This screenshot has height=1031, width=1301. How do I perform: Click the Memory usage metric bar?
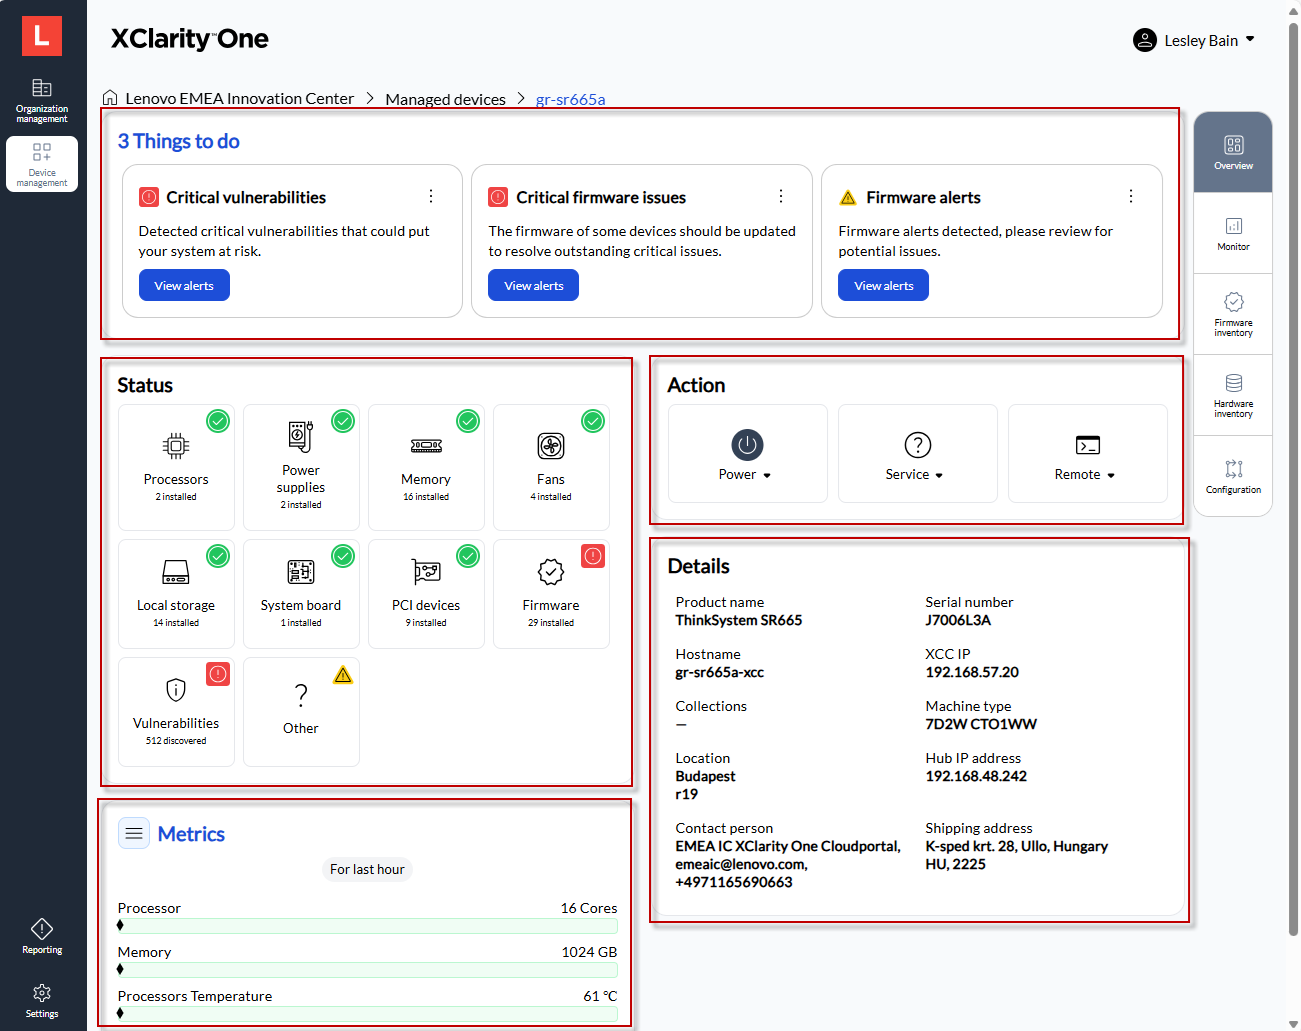[367, 969]
